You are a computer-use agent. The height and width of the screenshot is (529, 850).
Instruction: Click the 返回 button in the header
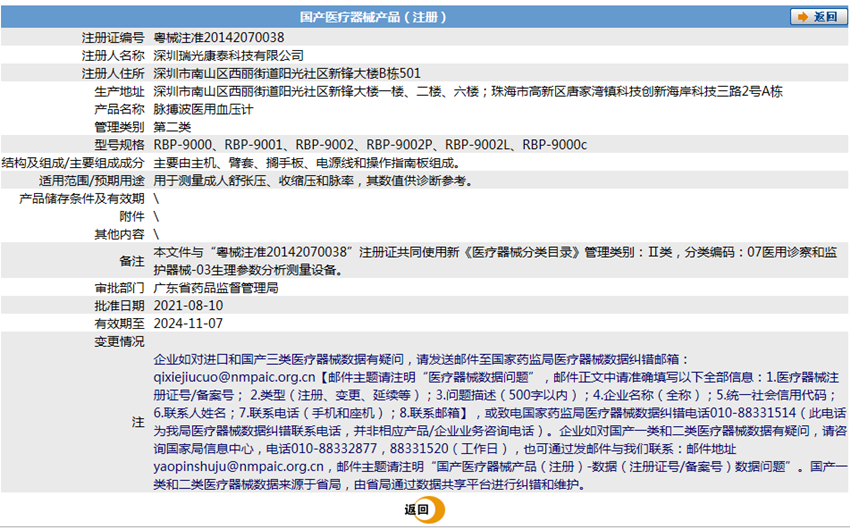point(818,17)
